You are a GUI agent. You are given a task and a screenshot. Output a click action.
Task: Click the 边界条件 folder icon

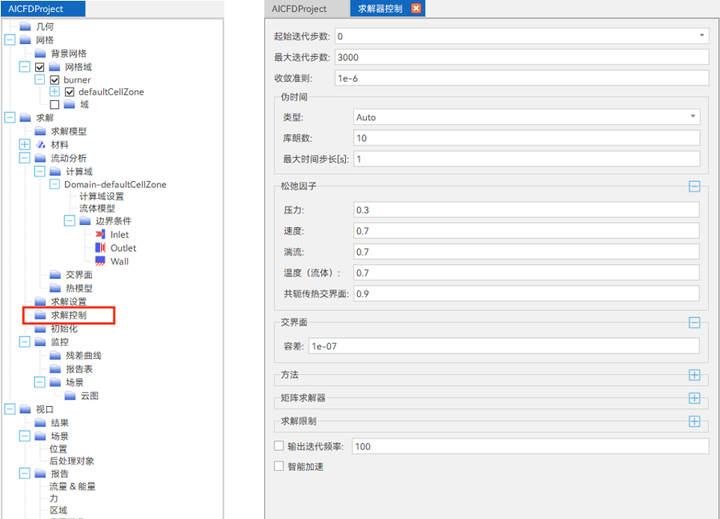coord(84,221)
